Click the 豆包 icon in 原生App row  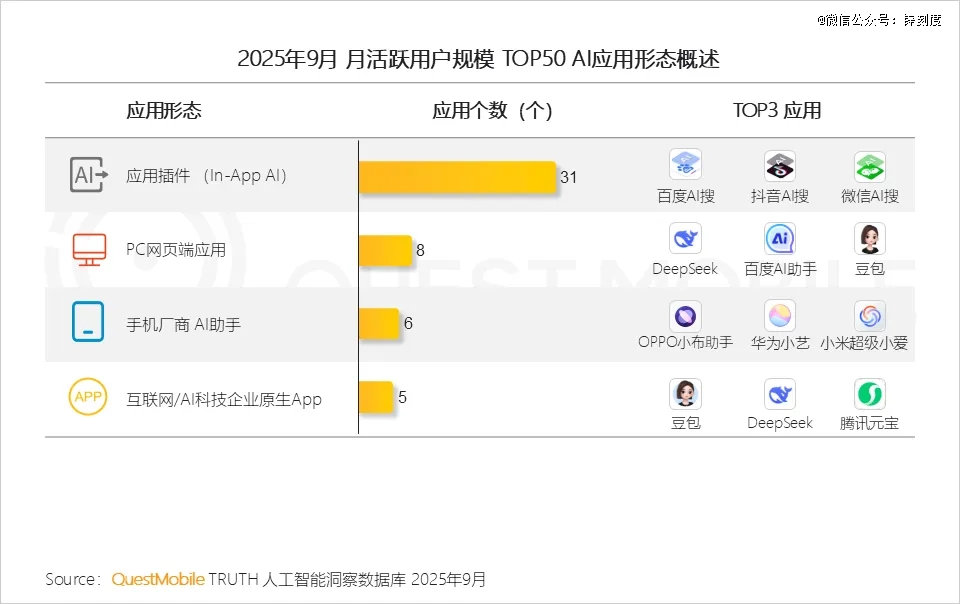tap(685, 394)
